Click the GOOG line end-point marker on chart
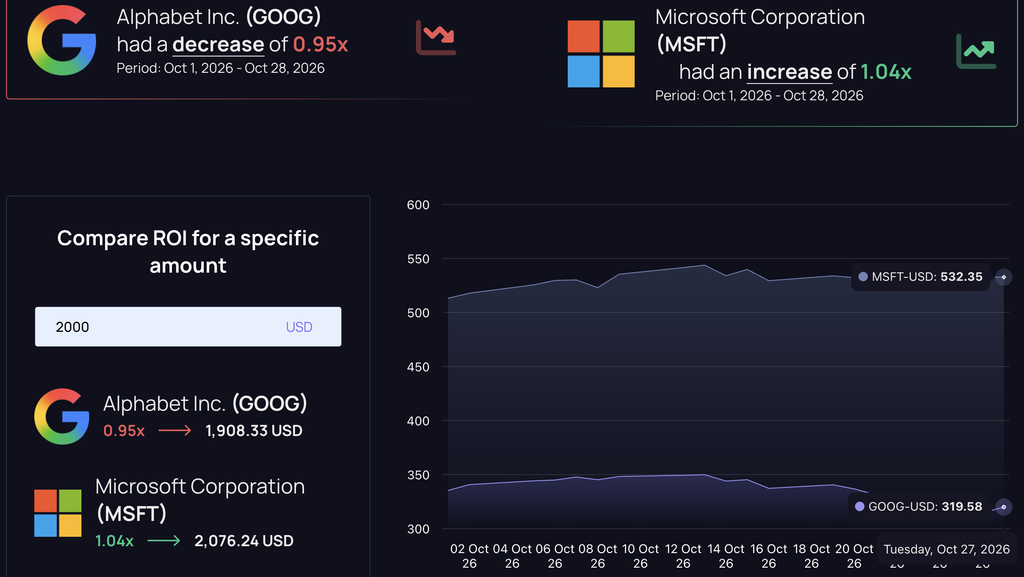 1004,507
